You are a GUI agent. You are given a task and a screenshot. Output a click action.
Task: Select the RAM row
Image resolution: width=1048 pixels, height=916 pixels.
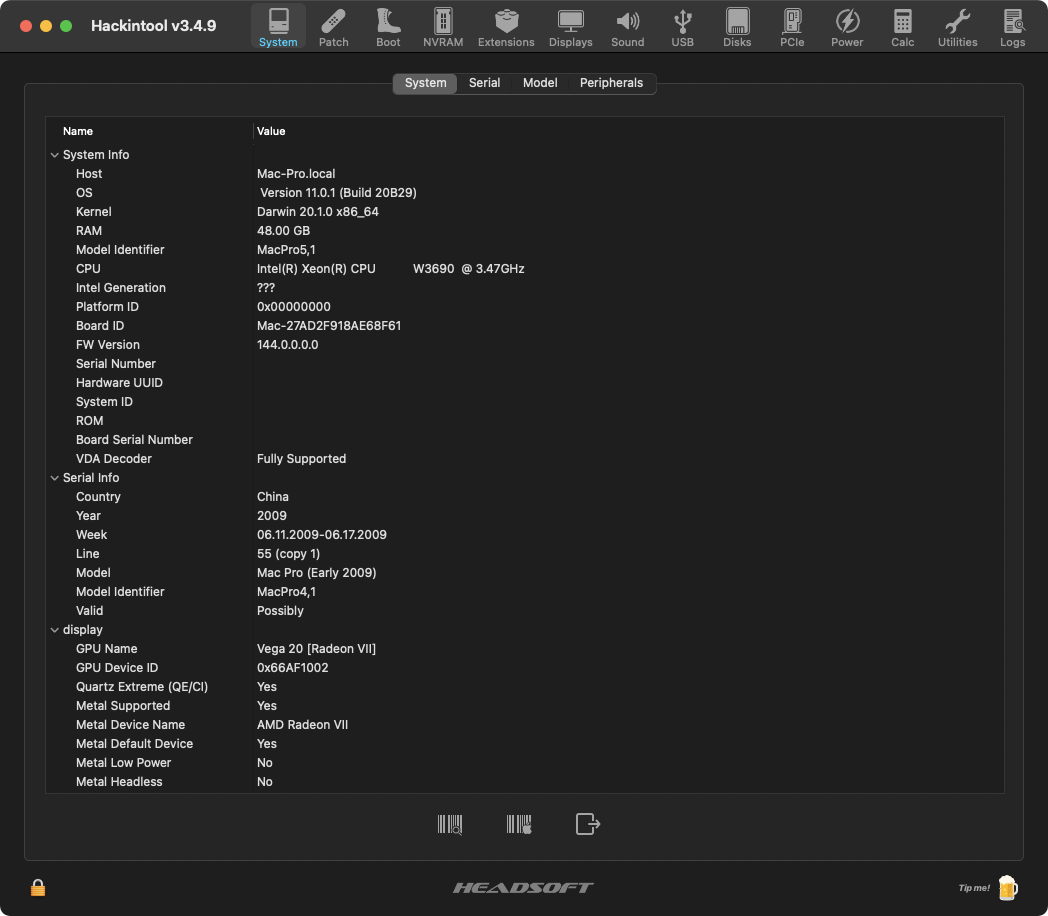click(x=525, y=231)
